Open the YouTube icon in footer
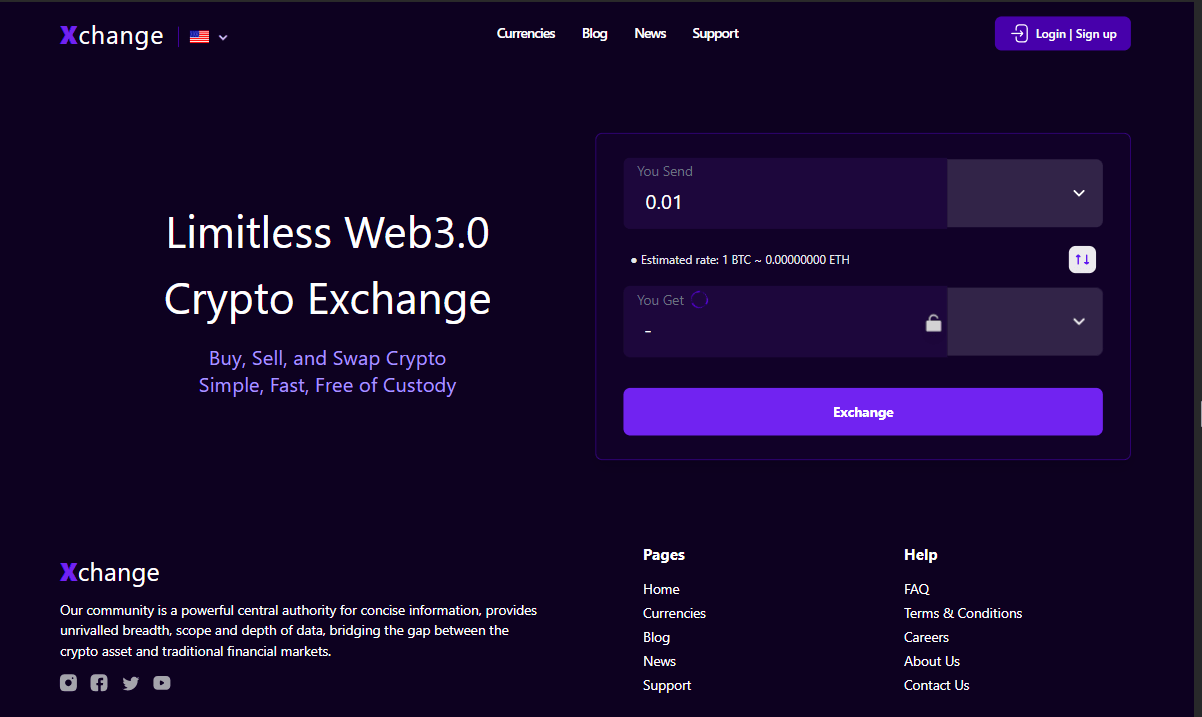This screenshot has width=1202, height=717. (162, 683)
